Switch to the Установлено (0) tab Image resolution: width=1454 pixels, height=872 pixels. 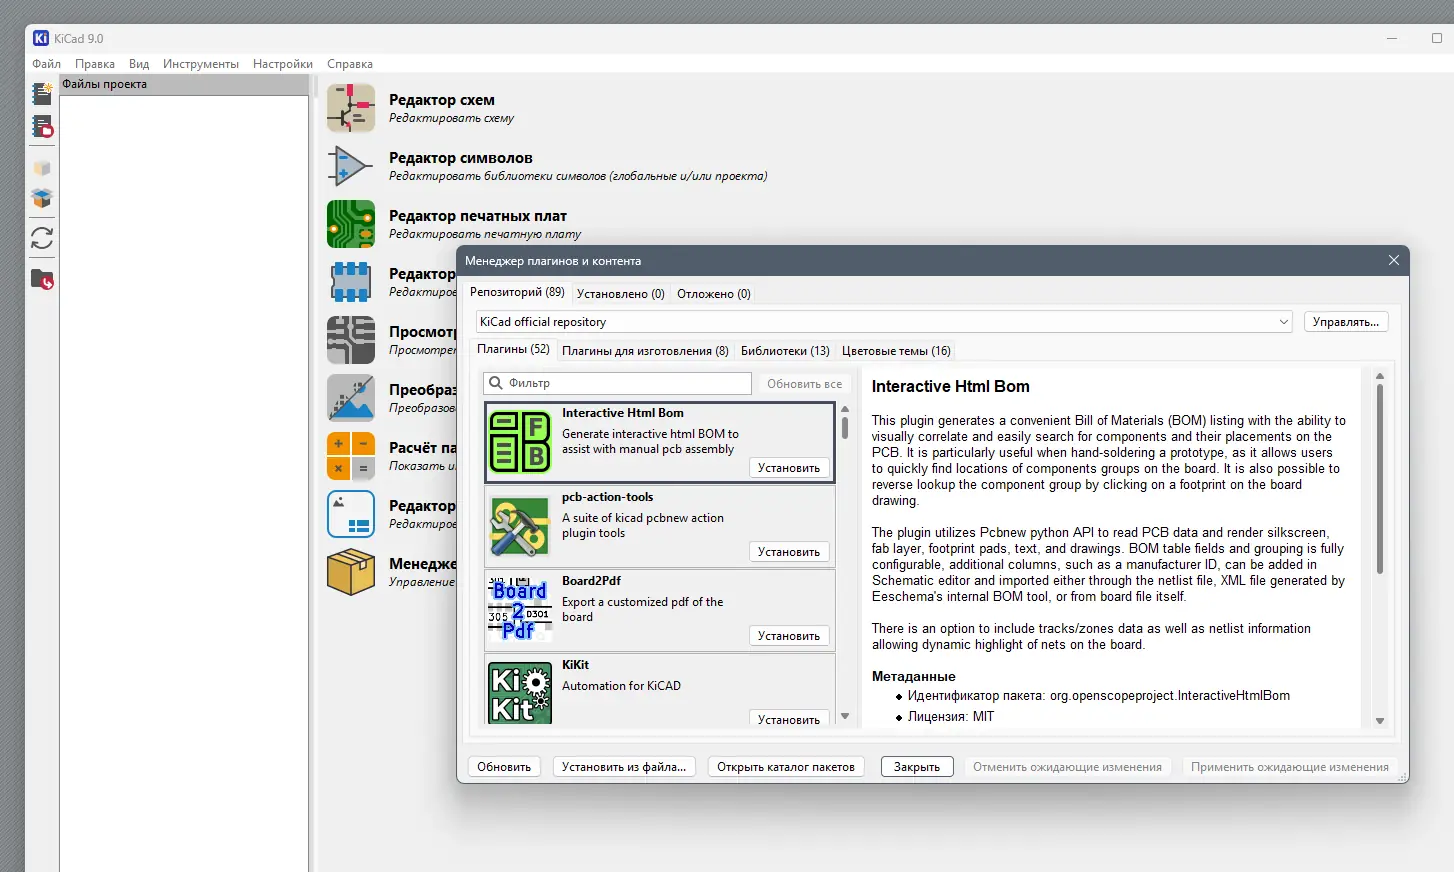pyautogui.click(x=621, y=293)
